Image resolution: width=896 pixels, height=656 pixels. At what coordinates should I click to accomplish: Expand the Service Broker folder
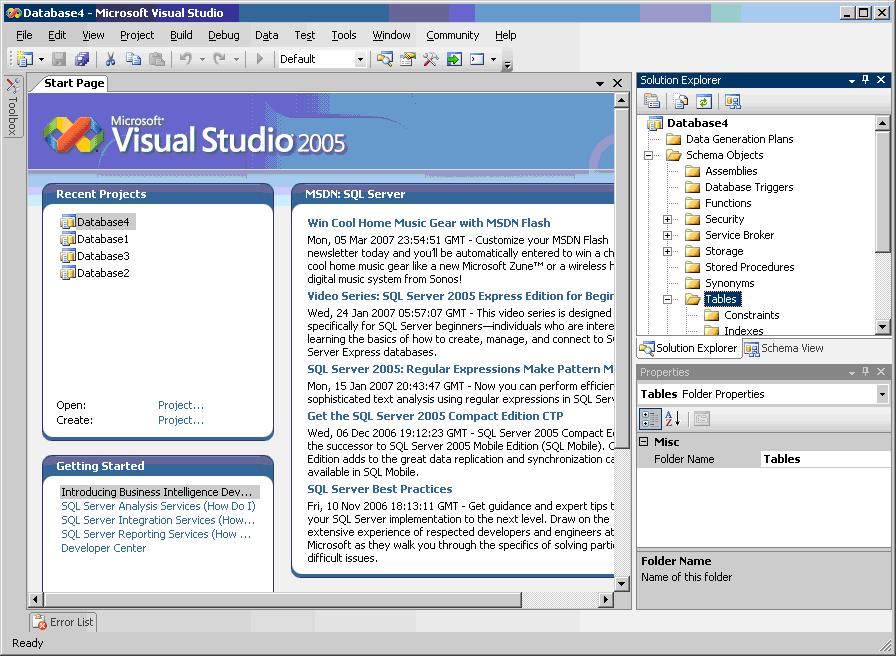click(x=667, y=235)
